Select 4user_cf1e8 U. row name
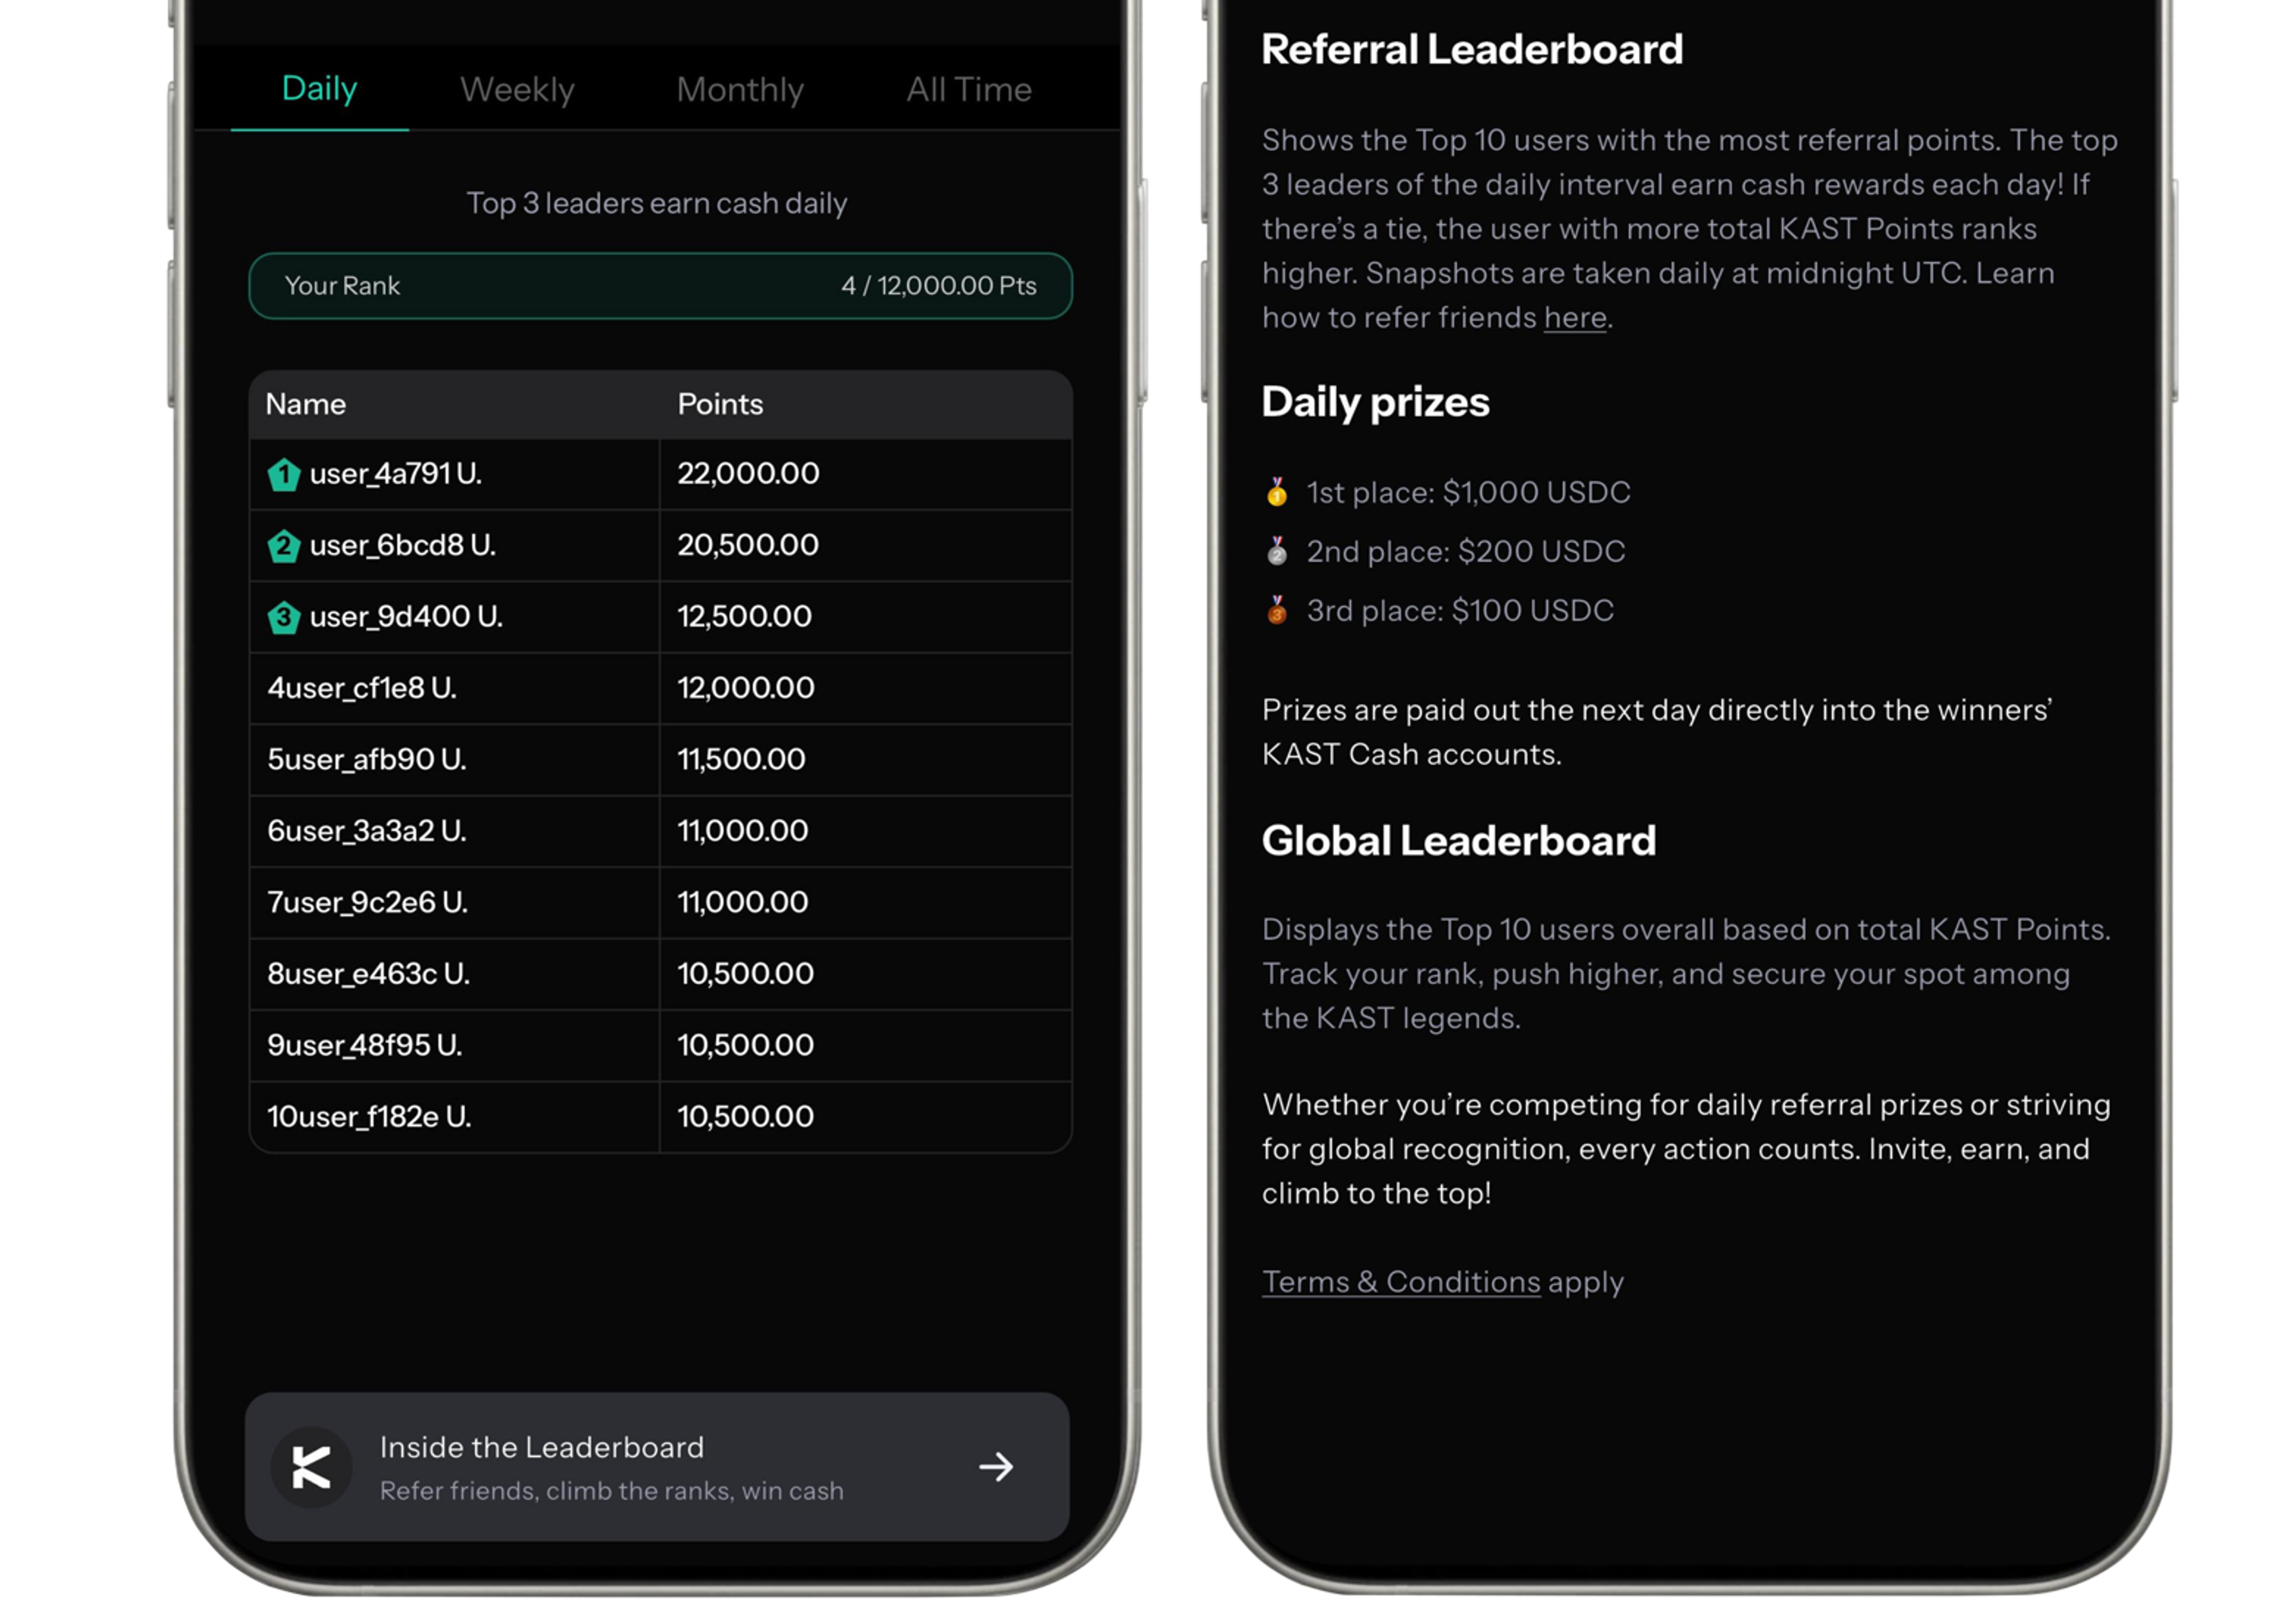The height and width of the screenshot is (1614, 2296). [x=362, y=688]
